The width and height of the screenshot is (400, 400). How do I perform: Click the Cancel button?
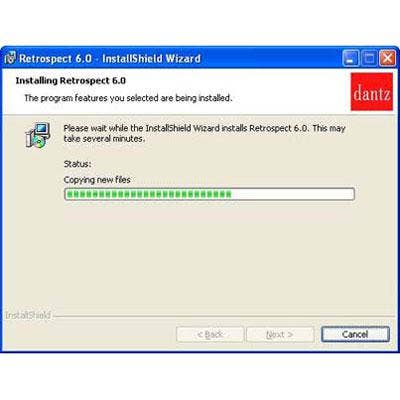coord(355,334)
